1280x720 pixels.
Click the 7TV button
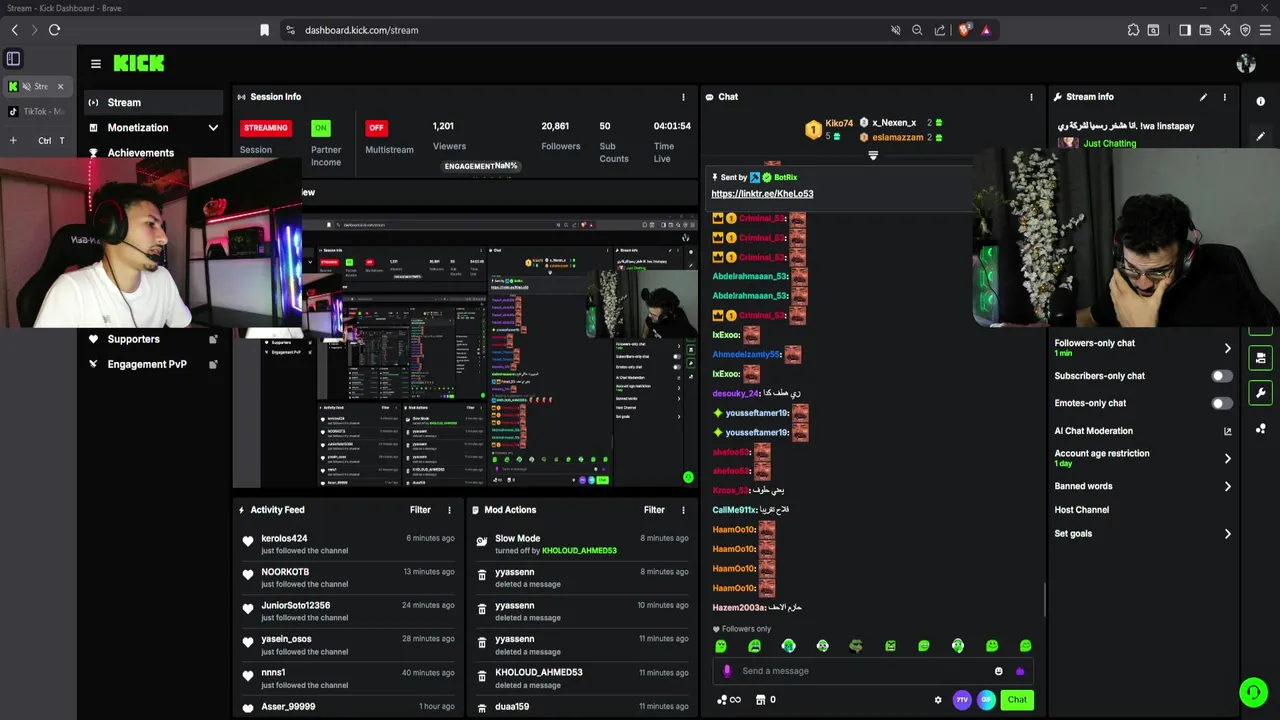tap(962, 700)
